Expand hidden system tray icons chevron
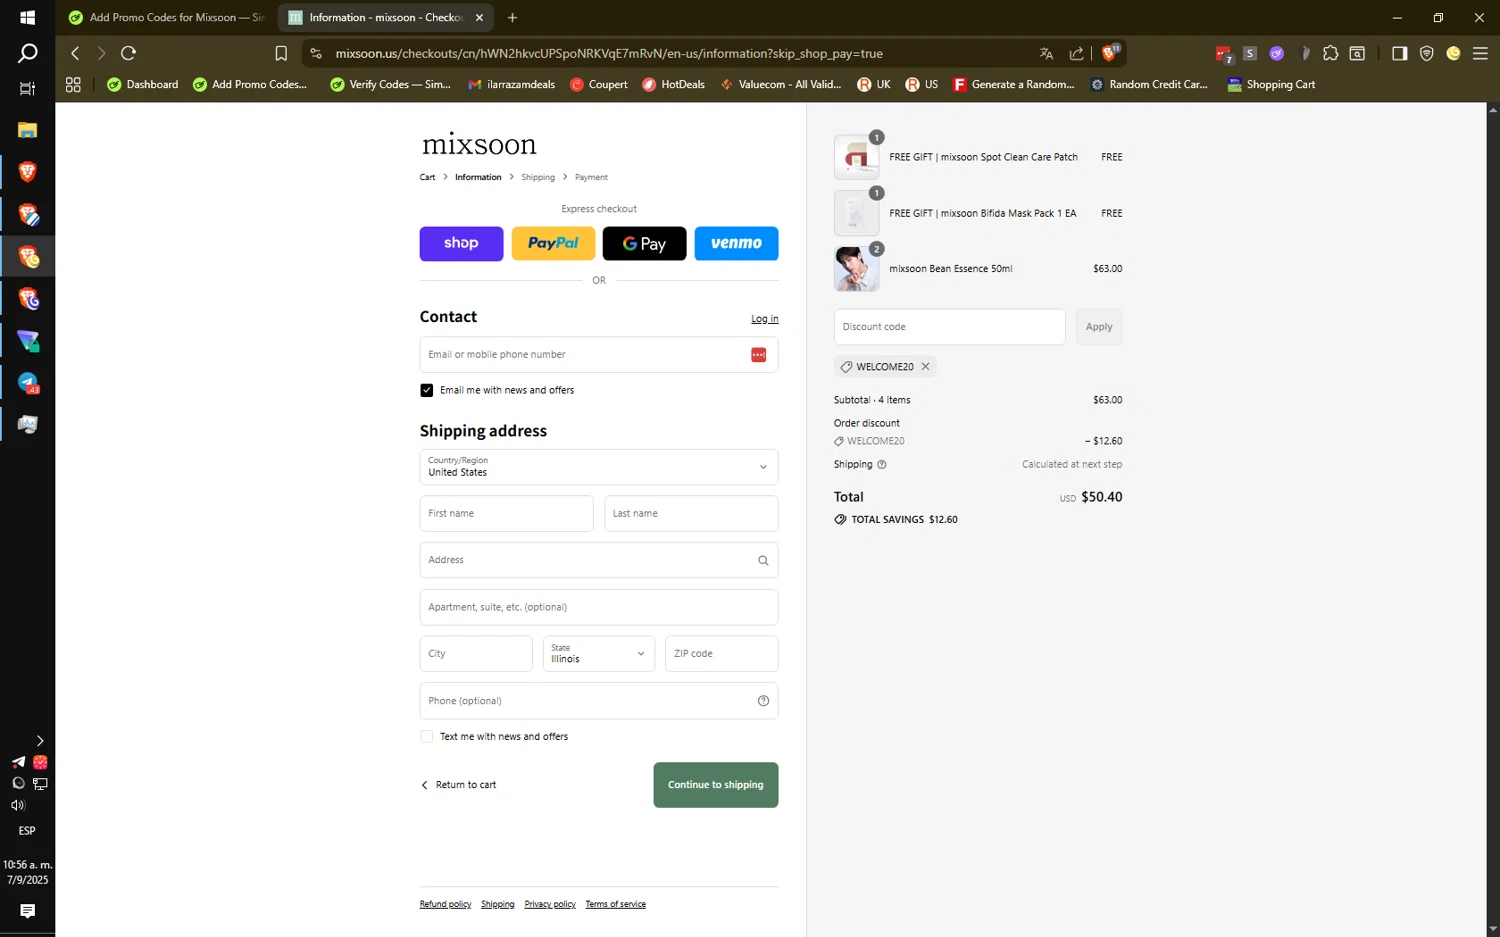Viewport: 1500px width, 937px height. tap(40, 741)
